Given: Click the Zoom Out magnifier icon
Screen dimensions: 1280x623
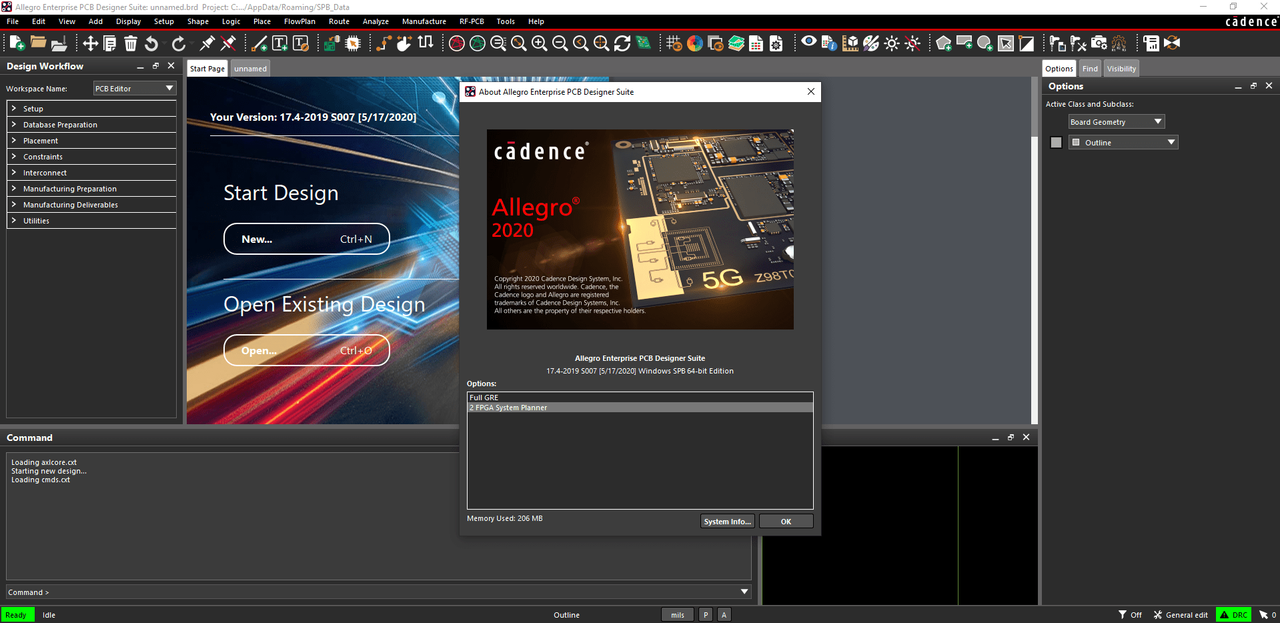Looking at the screenshot, I should [x=560, y=43].
